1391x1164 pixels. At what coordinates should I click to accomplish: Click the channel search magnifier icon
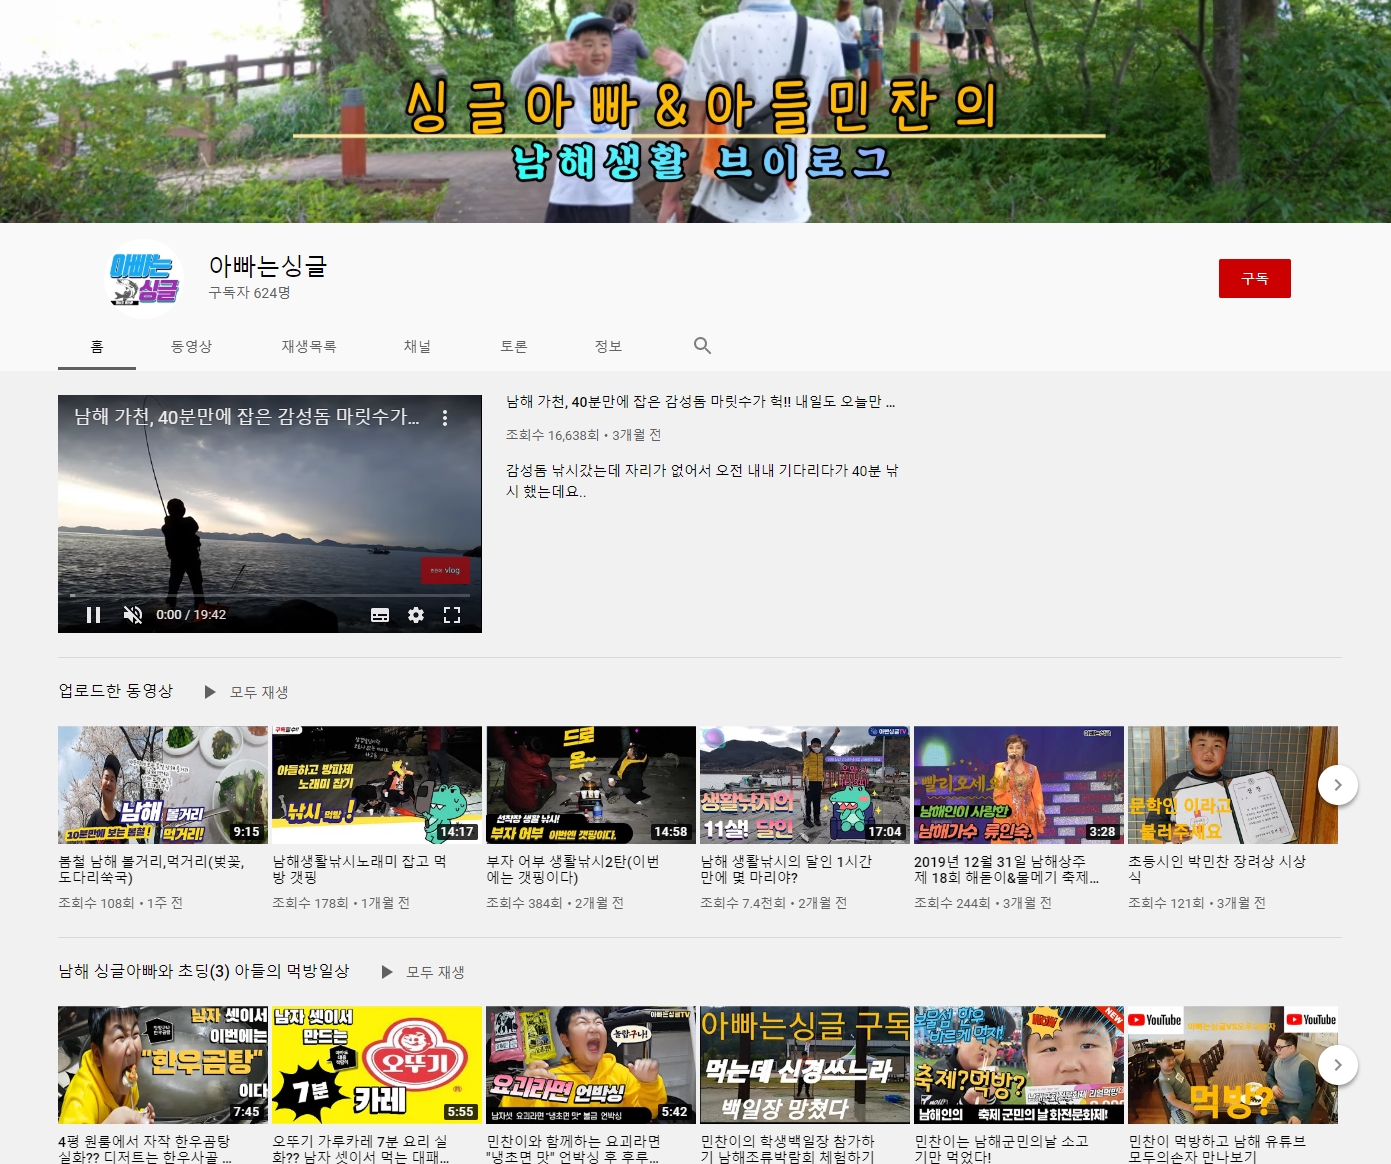(702, 346)
